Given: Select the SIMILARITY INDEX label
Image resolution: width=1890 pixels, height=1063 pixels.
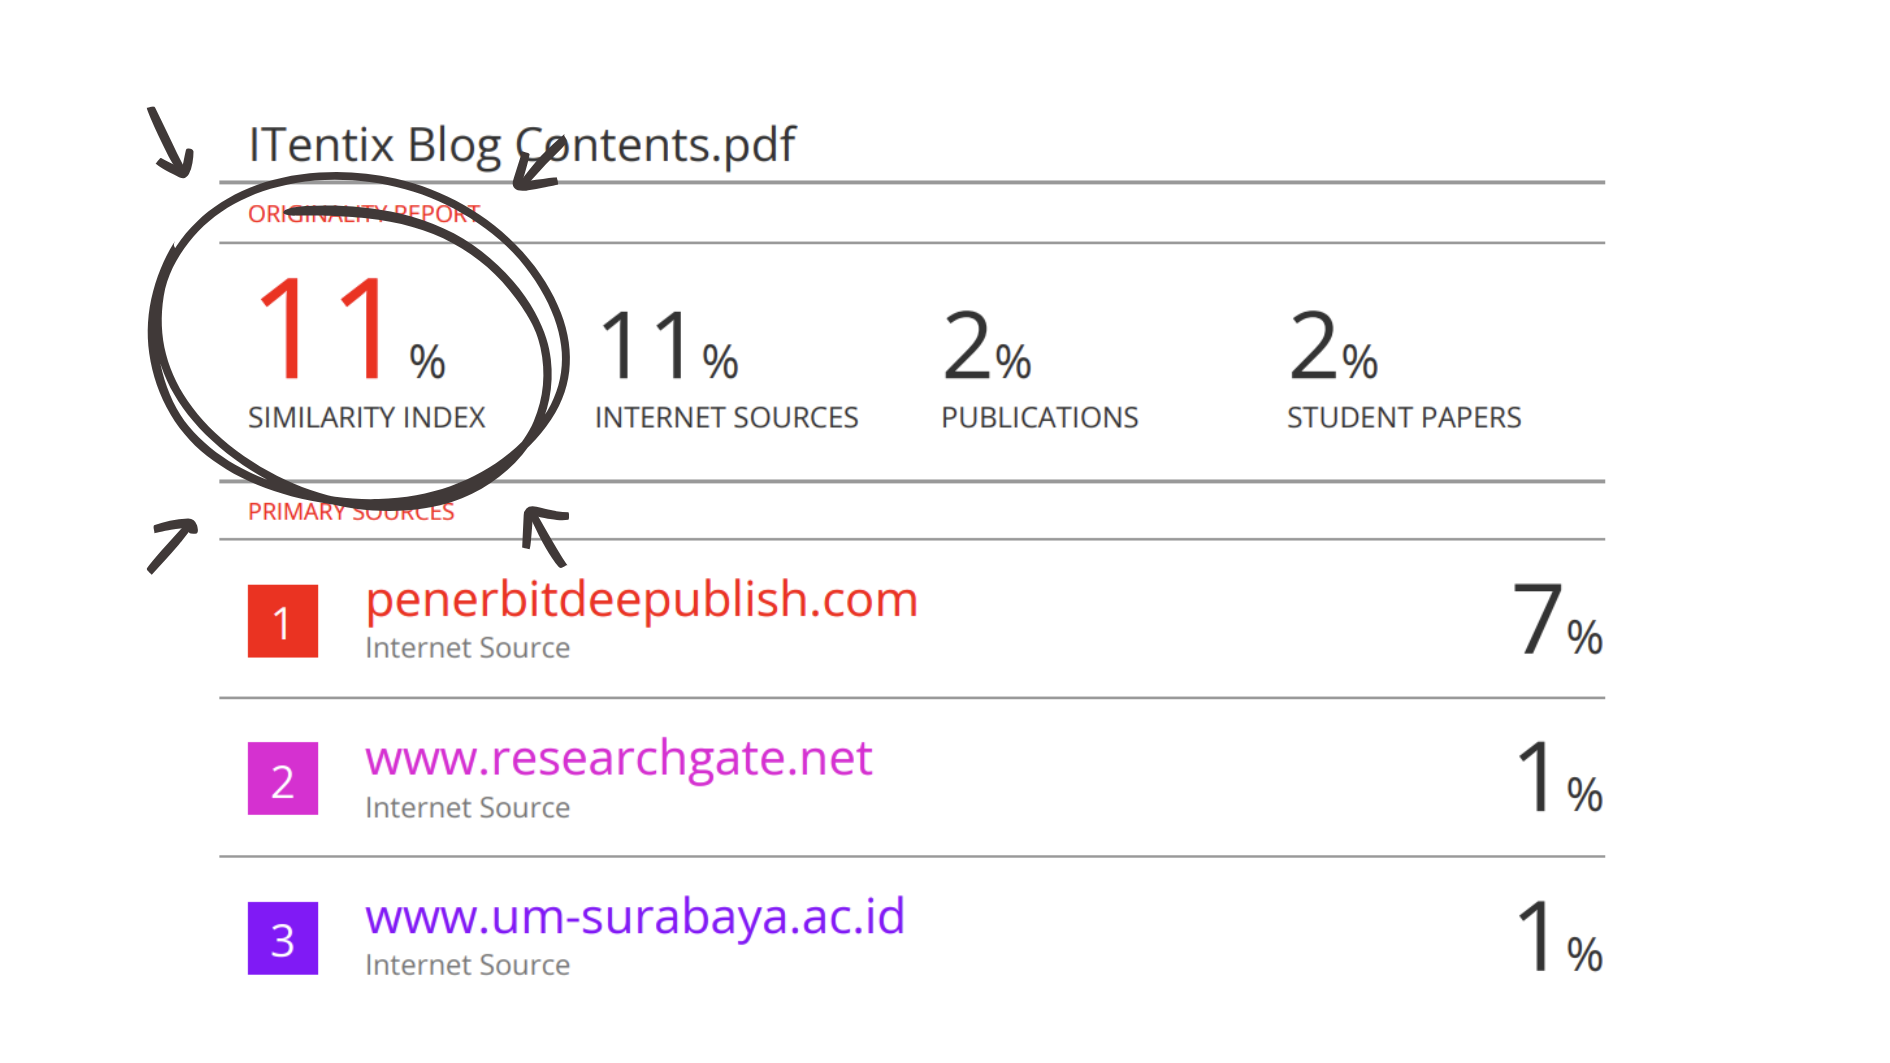Looking at the screenshot, I should point(366,417).
